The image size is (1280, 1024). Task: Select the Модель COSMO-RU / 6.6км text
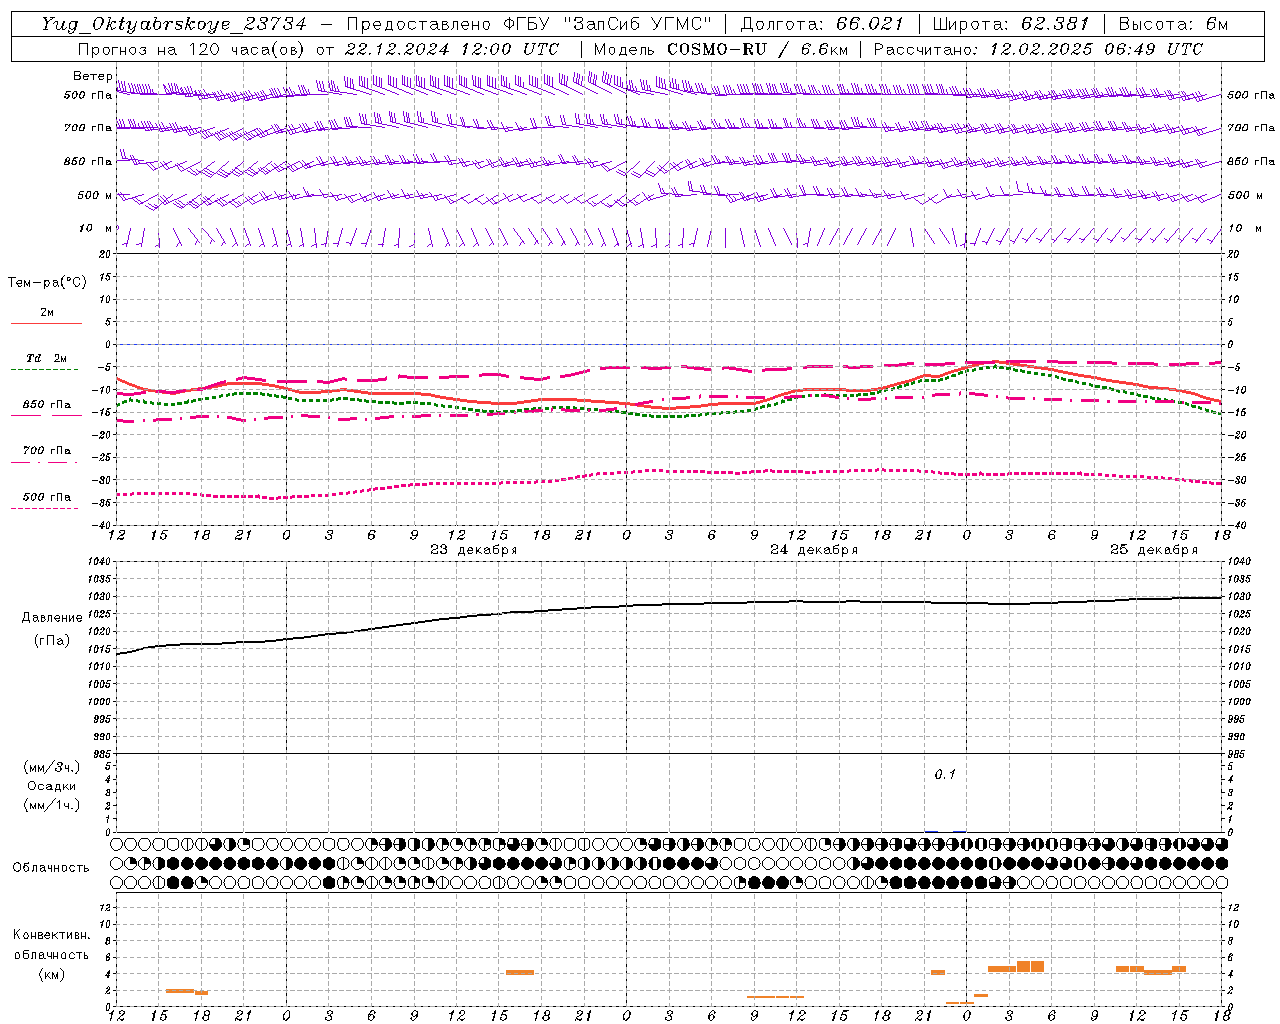pos(721,49)
